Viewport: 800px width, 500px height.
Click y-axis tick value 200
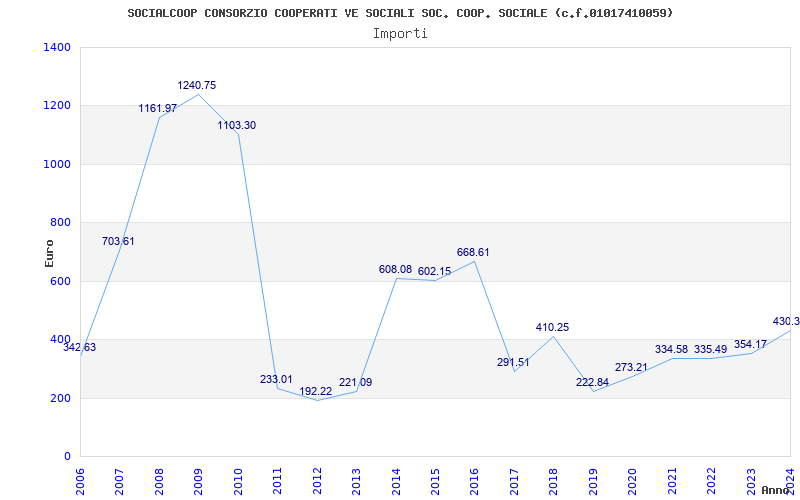point(63,398)
